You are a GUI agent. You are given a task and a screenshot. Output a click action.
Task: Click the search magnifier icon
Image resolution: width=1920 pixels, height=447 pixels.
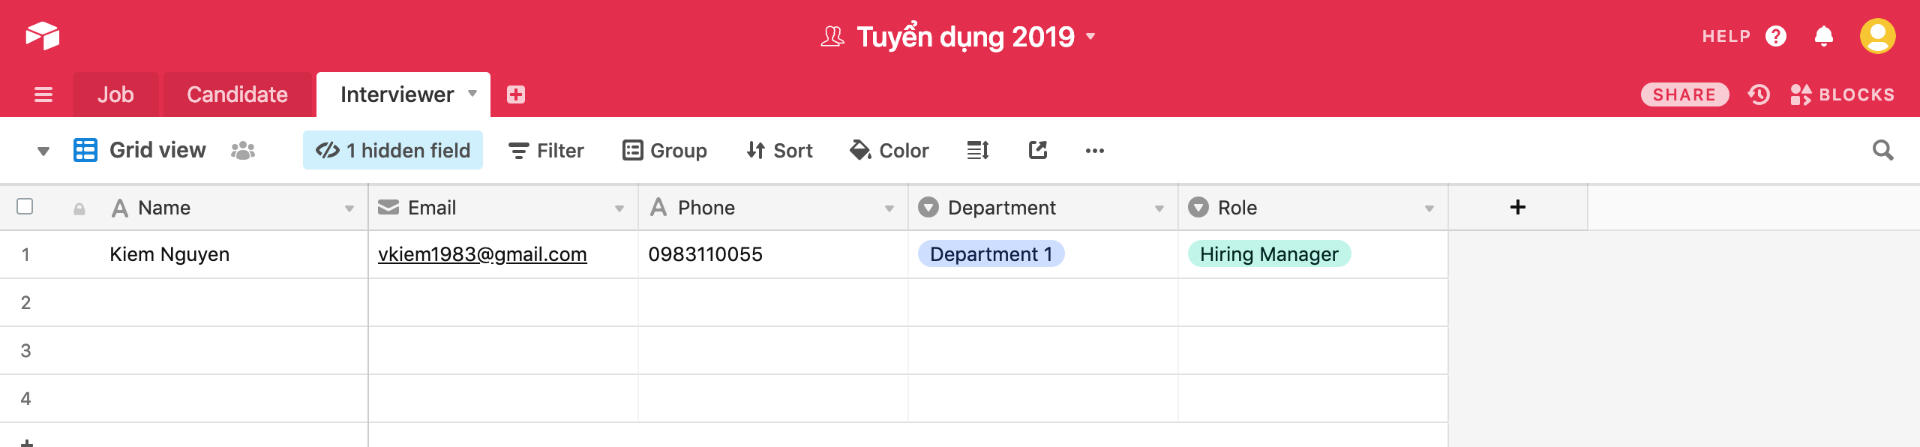point(1882,151)
